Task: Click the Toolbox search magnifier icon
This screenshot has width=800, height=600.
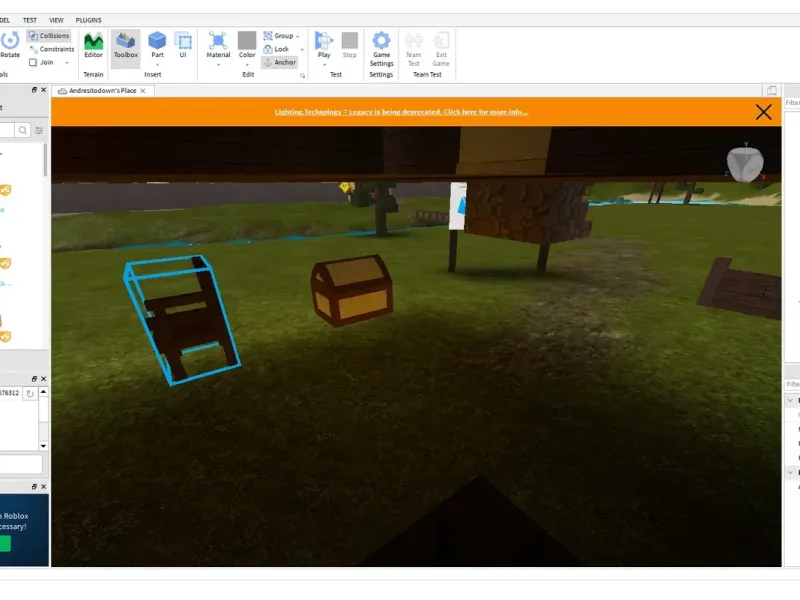Action: 22,131
